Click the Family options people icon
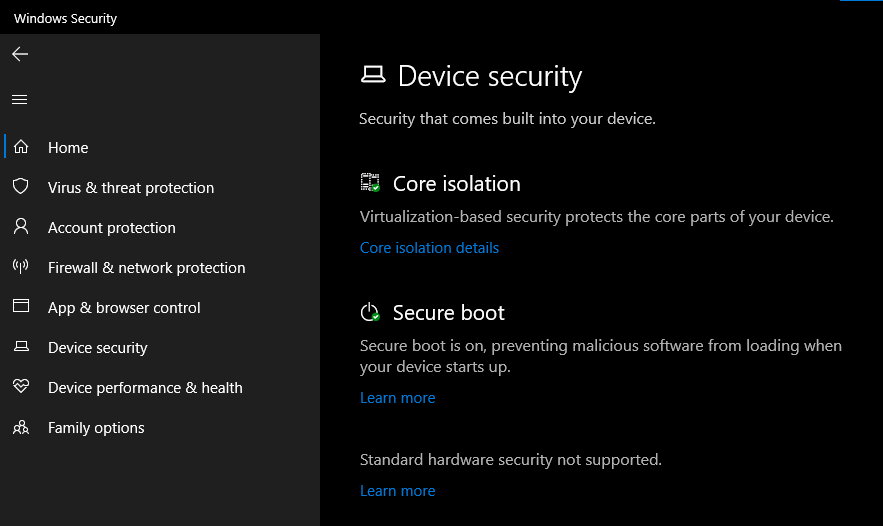Viewport: 883px width, 526px height. pos(20,427)
